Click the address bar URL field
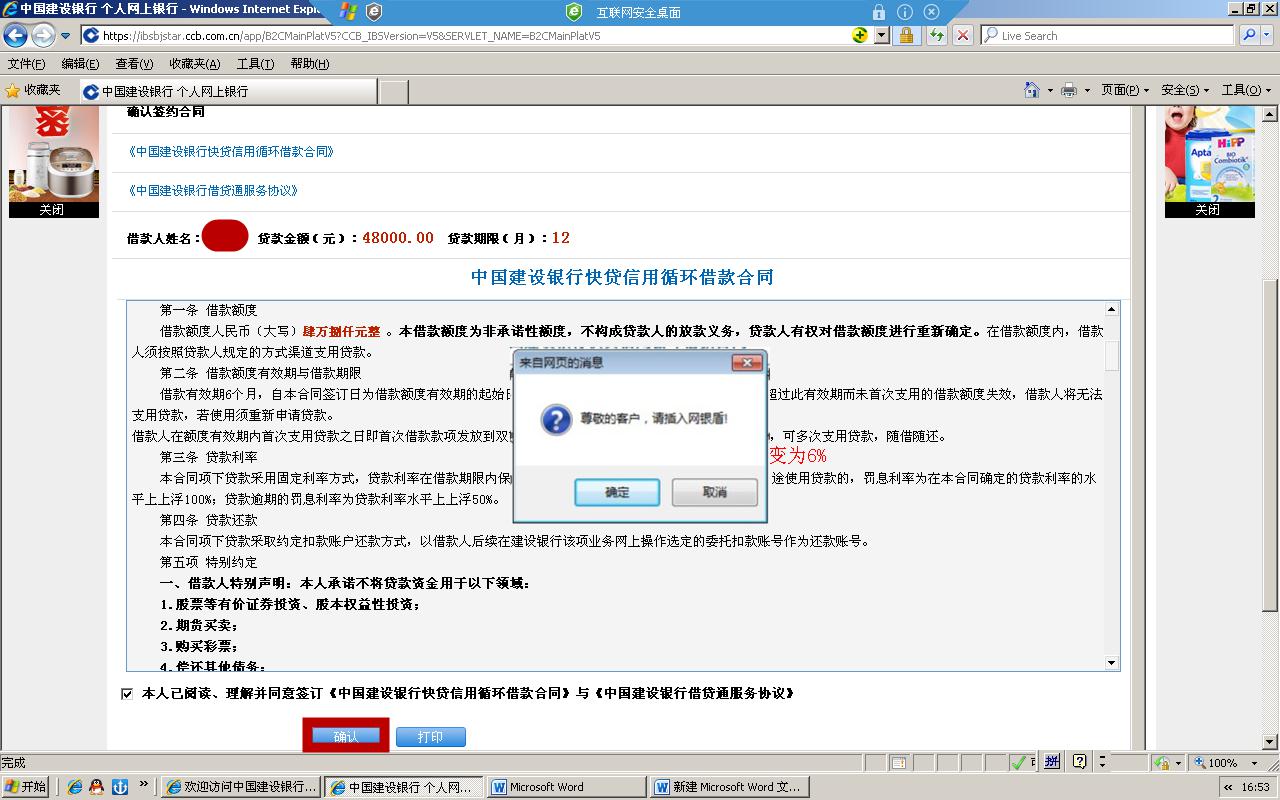Viewport: 1280px width, 800px height. (x=466, y=35)
